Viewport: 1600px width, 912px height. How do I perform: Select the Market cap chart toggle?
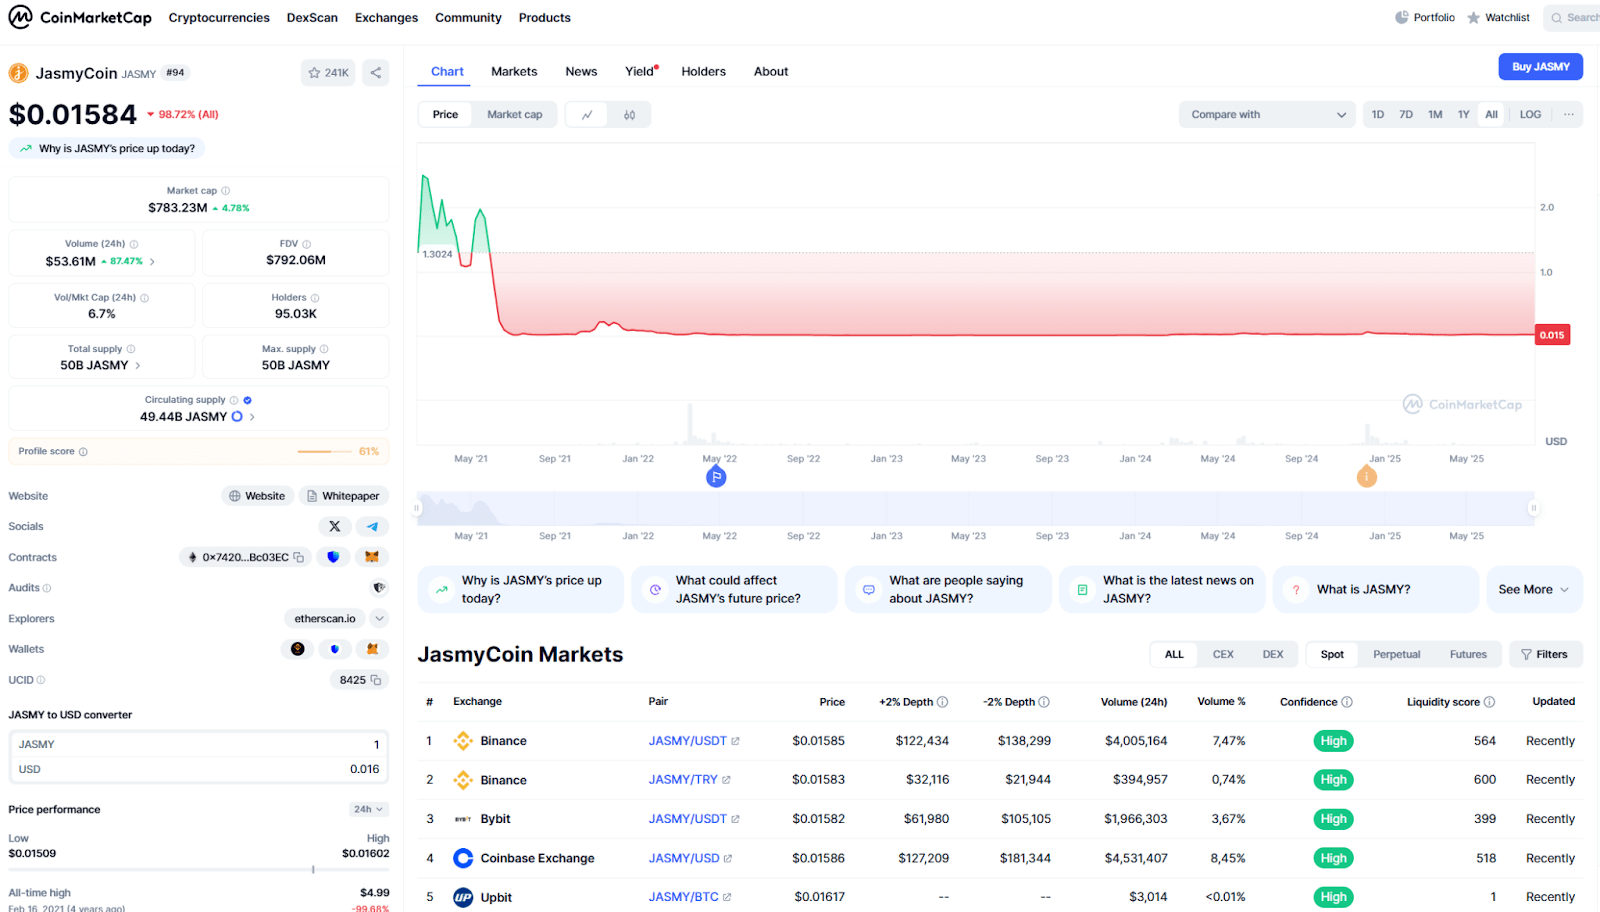[x=514, y=115]
